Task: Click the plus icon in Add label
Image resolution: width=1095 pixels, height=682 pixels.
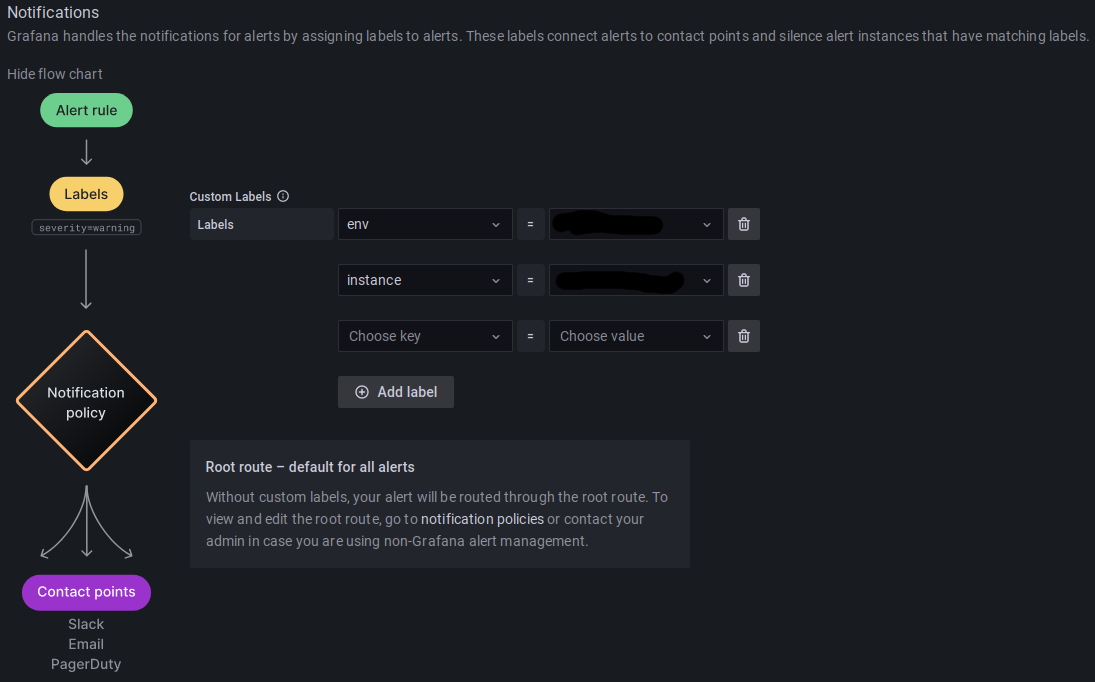Action: 362,392
